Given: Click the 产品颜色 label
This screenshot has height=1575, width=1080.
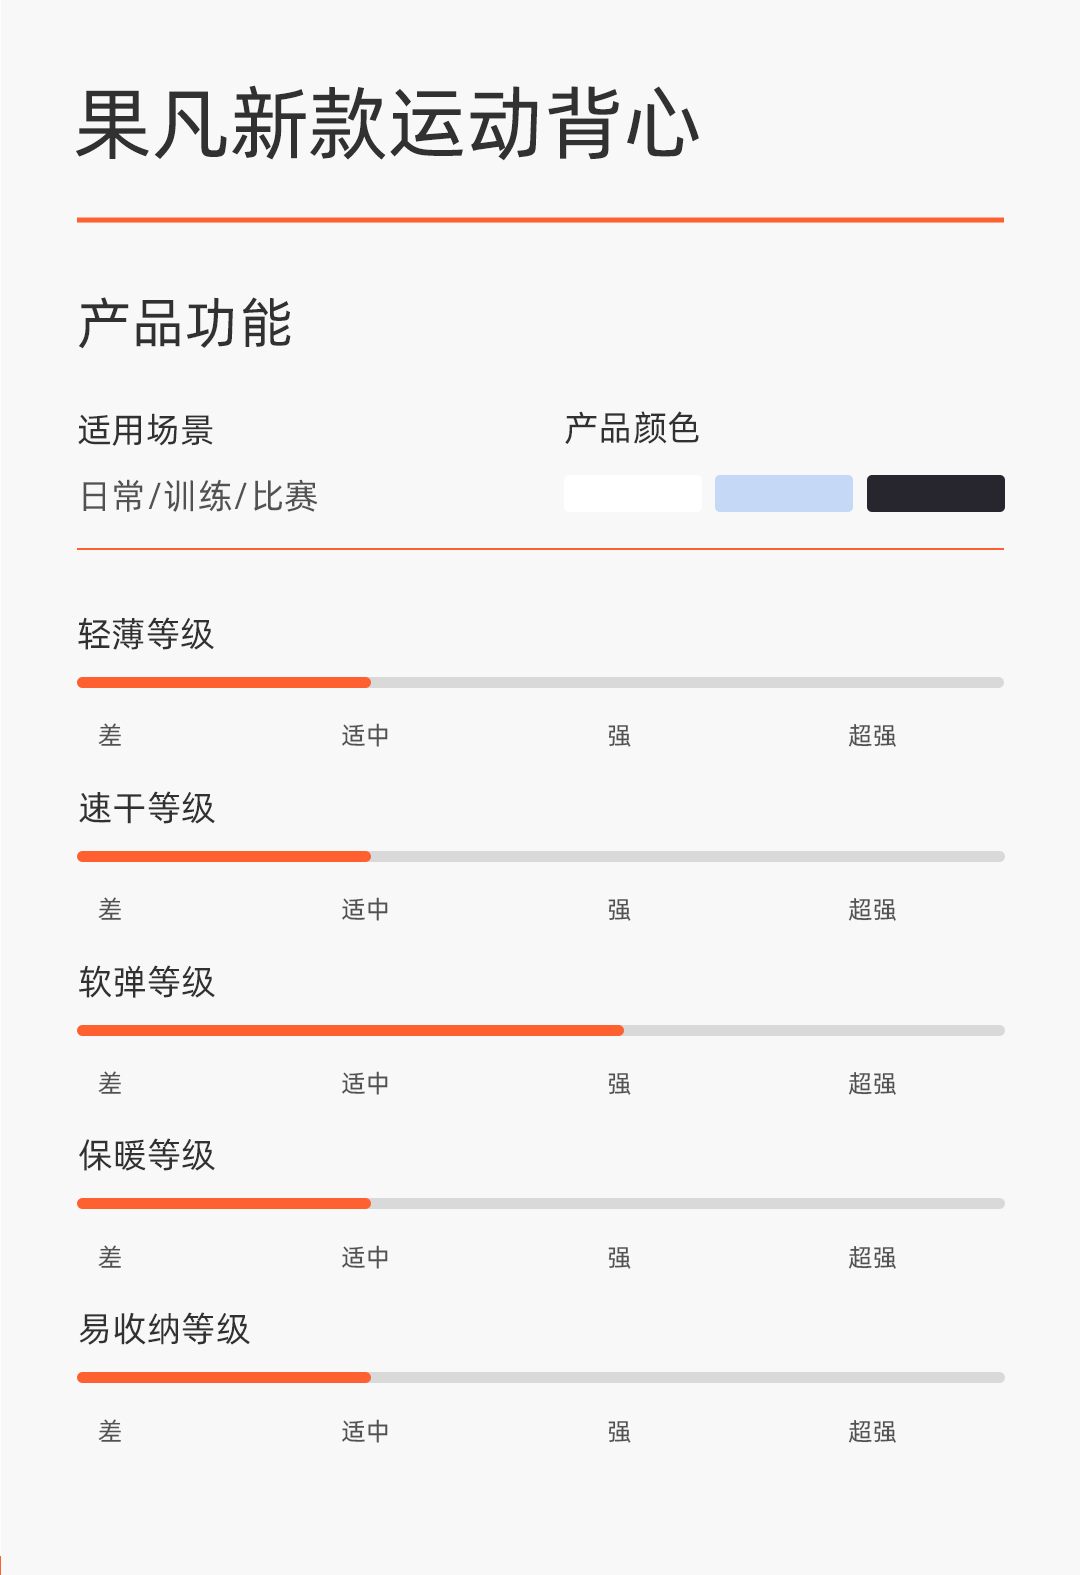Looking at the screenshot, I should pos(632,429).
